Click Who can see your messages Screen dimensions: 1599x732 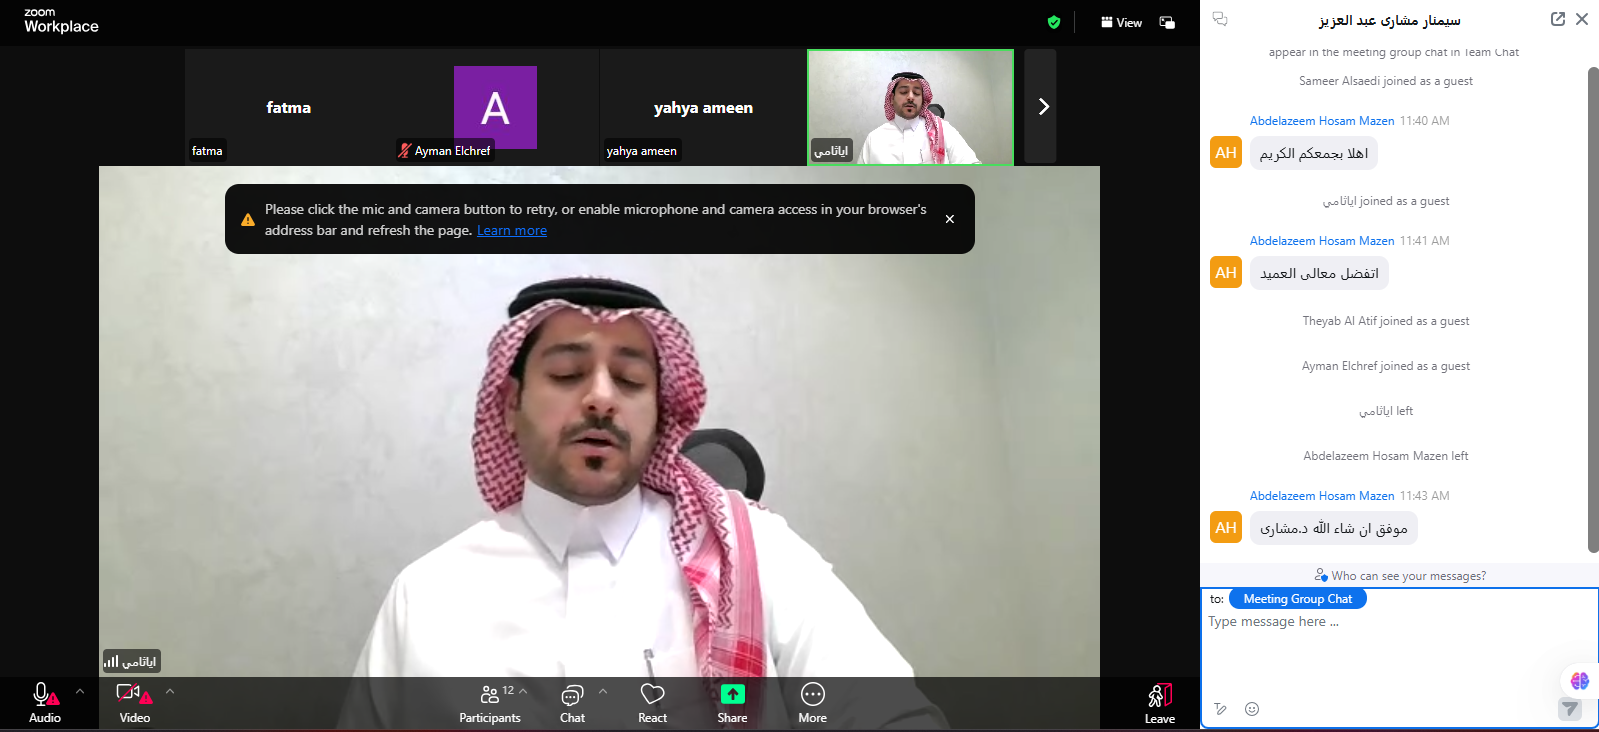1400,576
